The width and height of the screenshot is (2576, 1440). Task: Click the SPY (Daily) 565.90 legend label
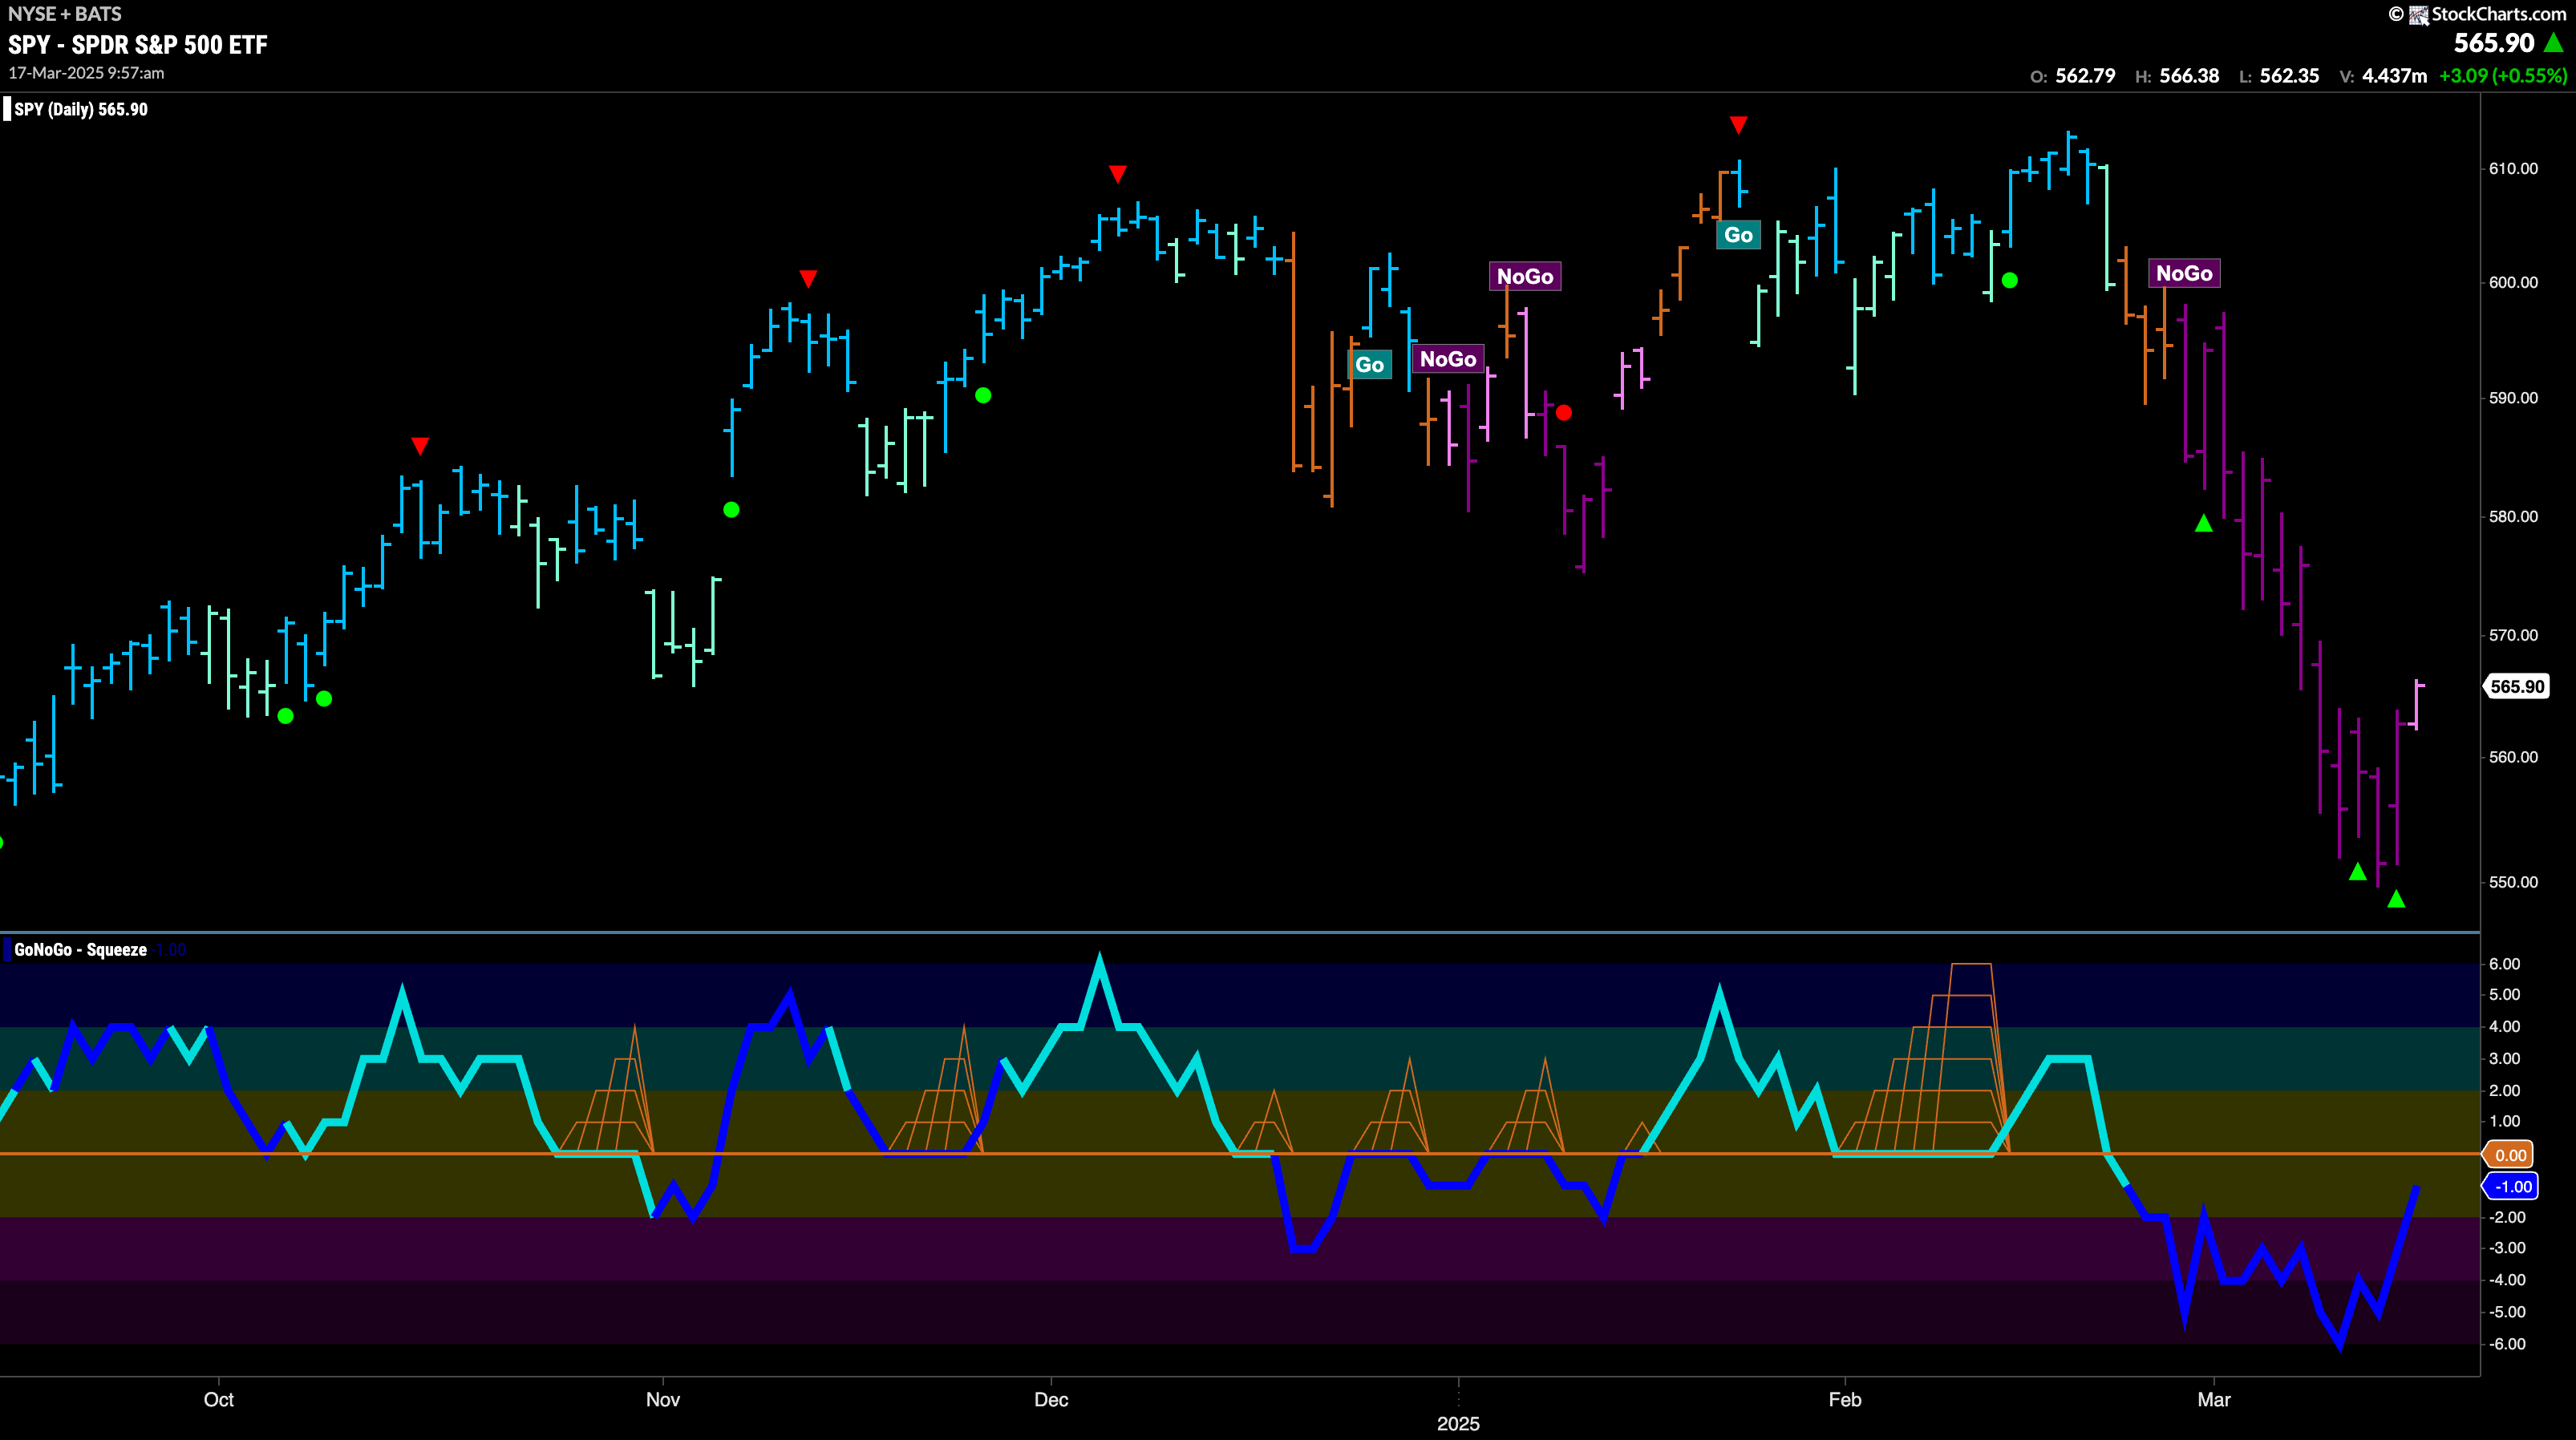pos(80,109)
